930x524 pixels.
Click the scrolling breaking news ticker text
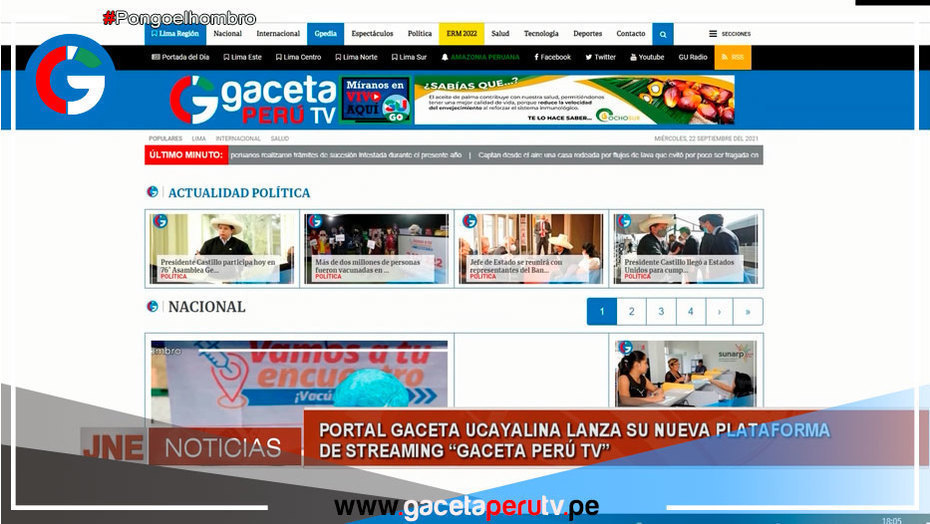(495, 155)
